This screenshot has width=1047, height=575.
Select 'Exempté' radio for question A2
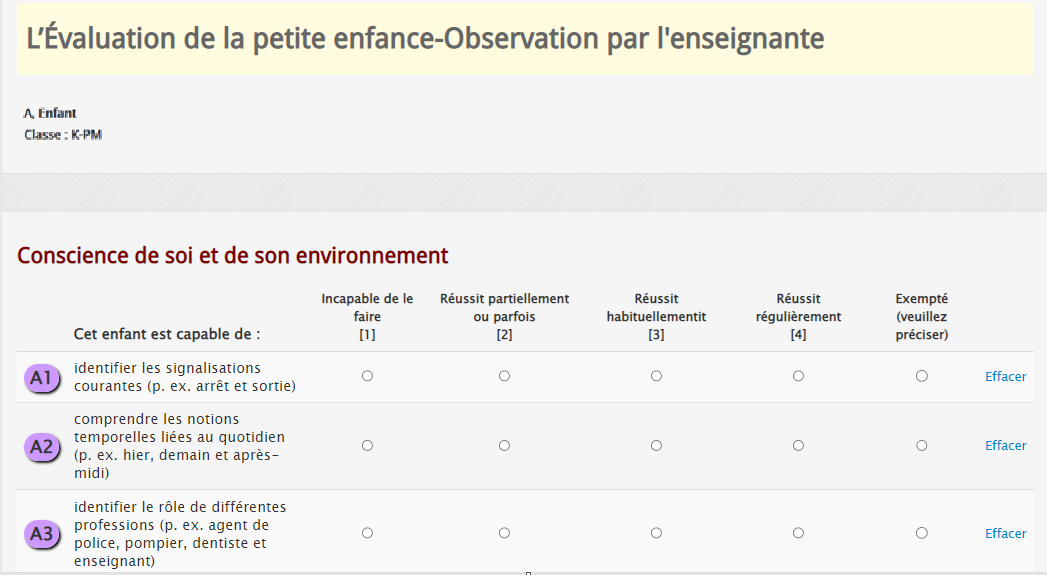tap(921, 445)
